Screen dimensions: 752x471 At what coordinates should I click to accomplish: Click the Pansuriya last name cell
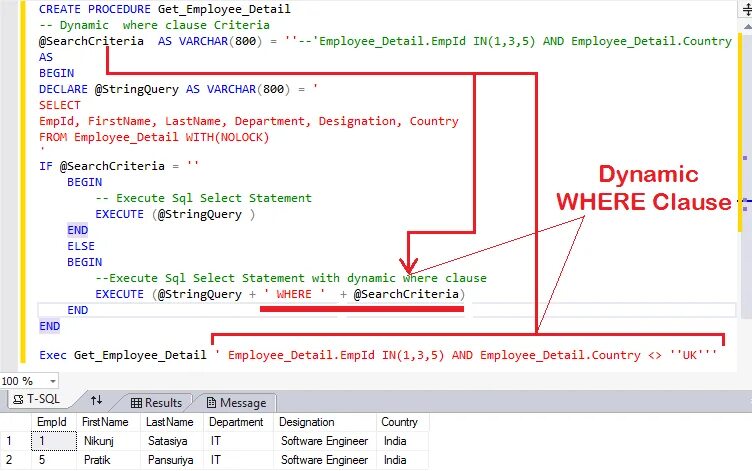172,460
